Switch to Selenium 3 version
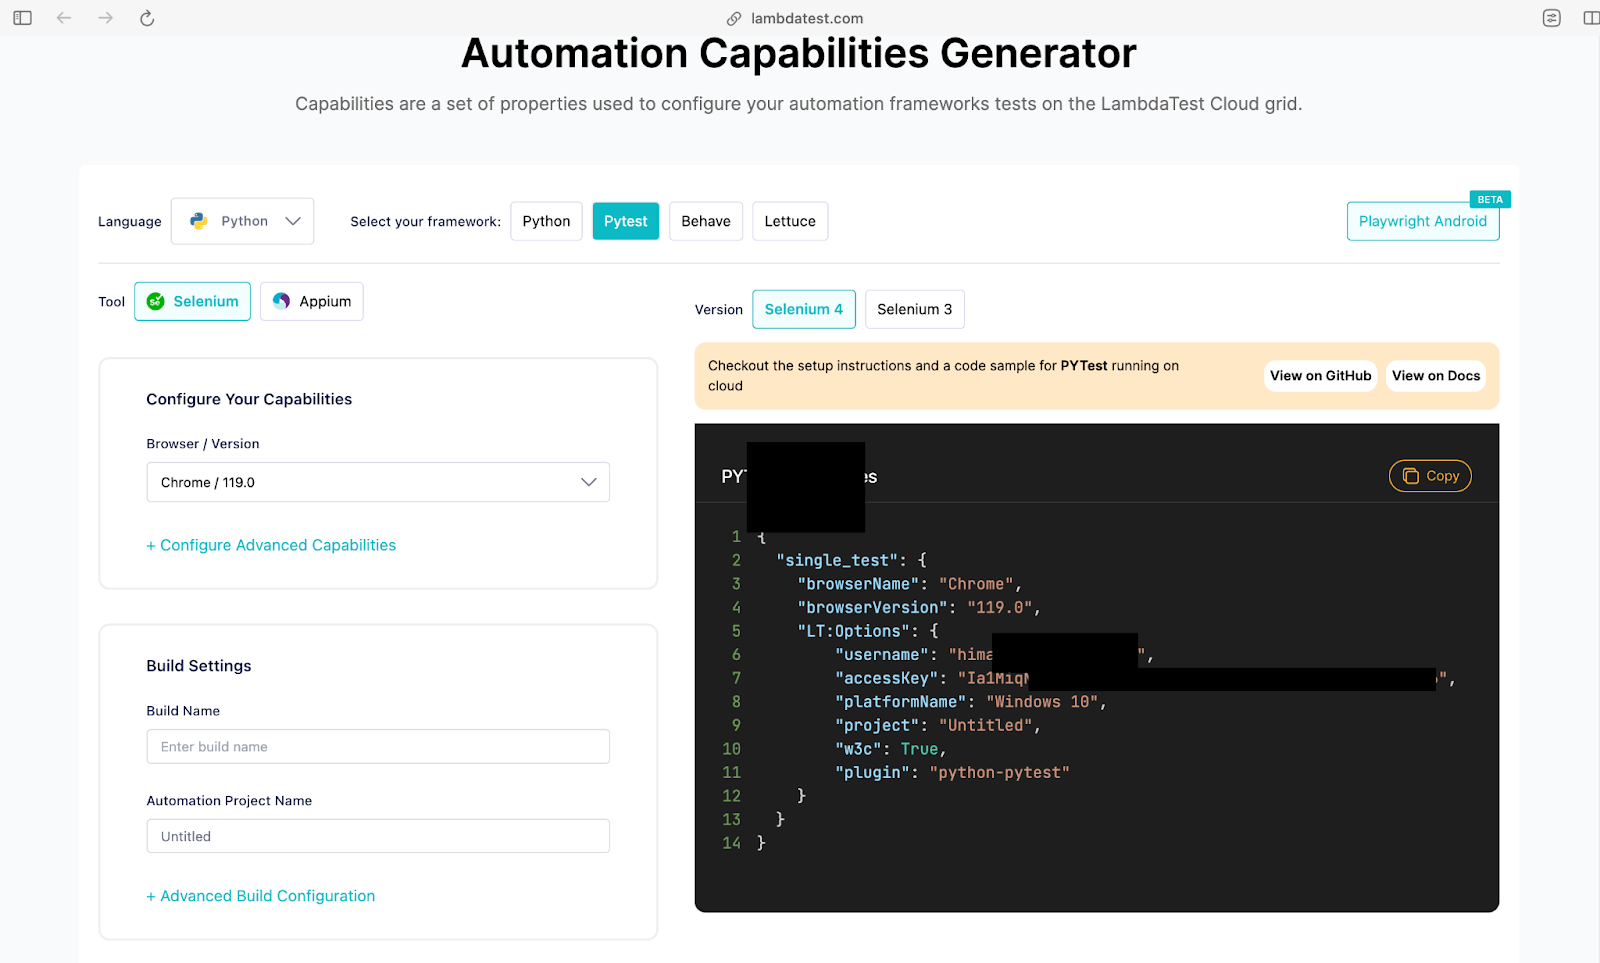The image size is (1600, 963). [913, 309]
